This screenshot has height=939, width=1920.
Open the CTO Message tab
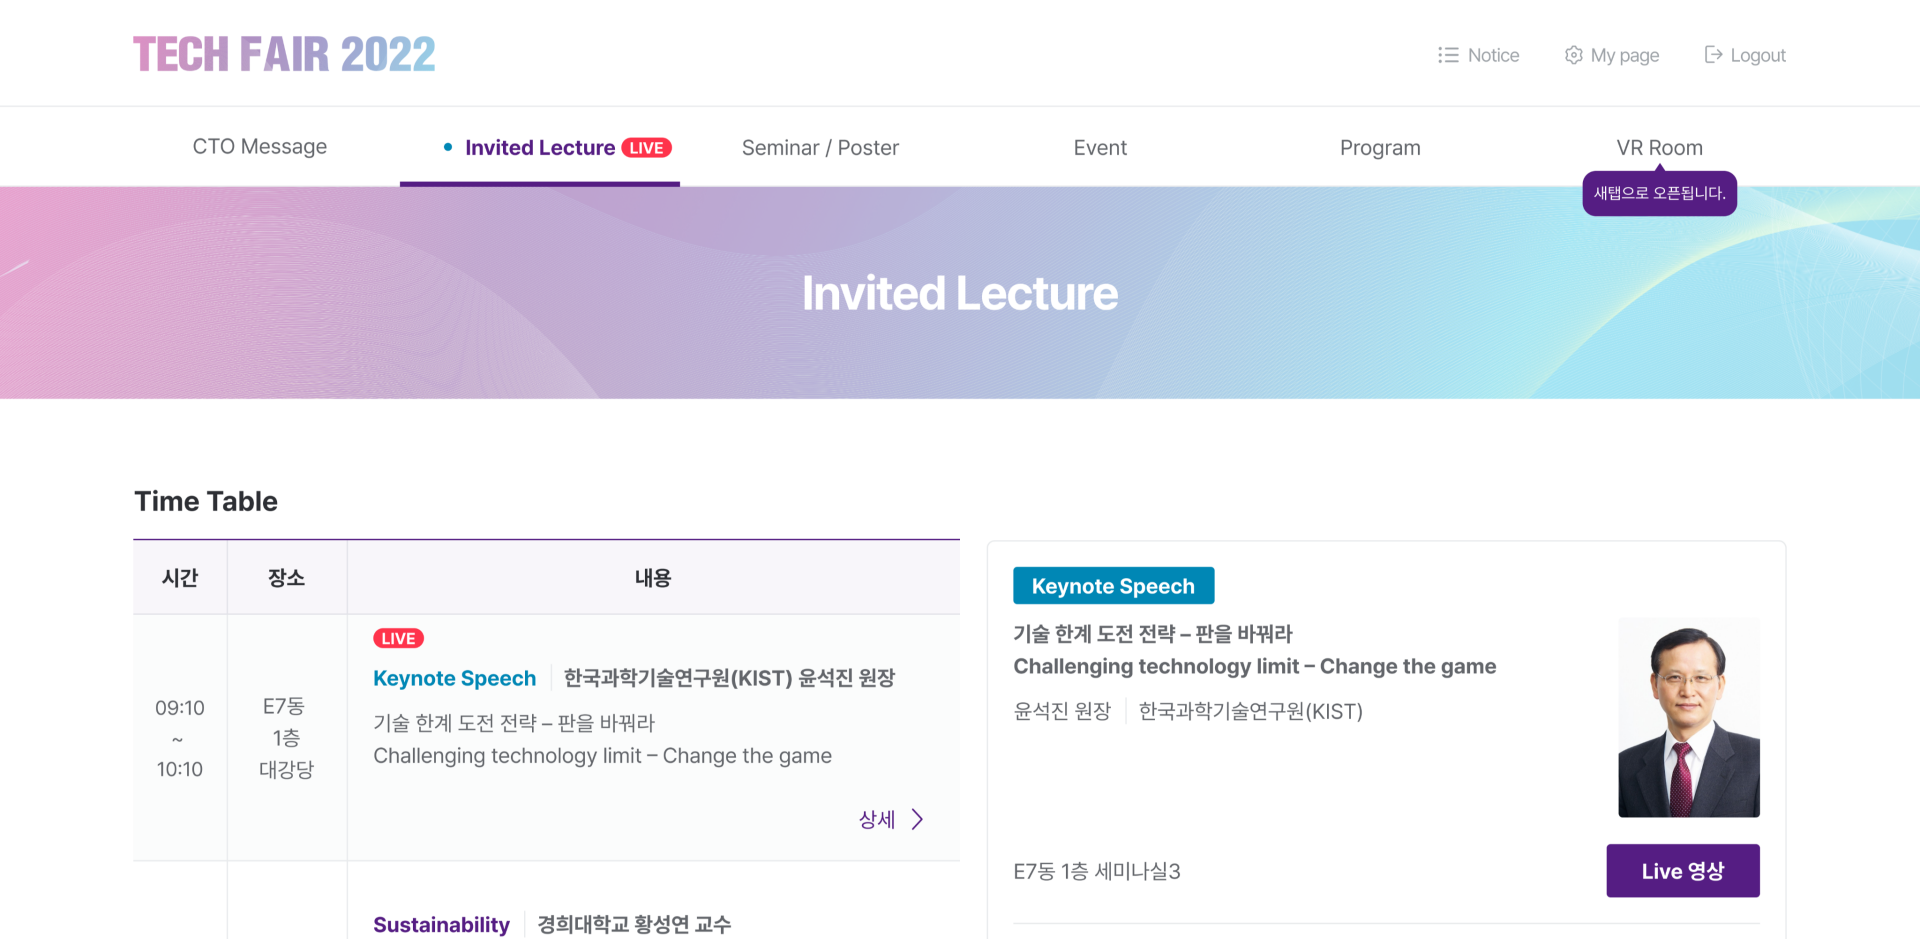260,147
